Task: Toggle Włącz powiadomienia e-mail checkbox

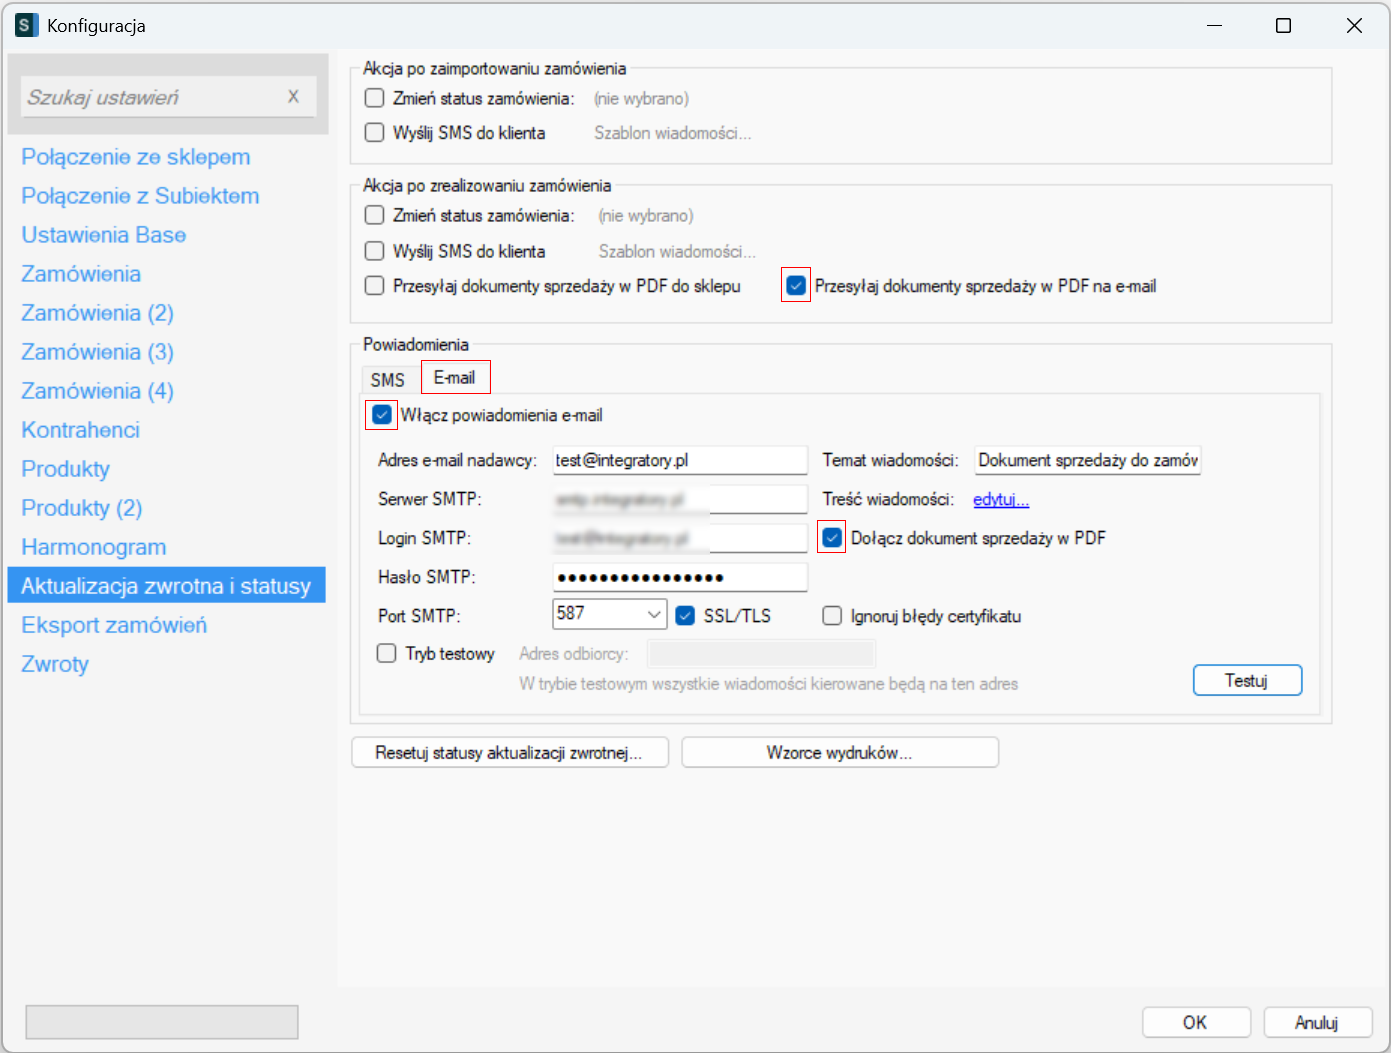Action: coord(382,415)
